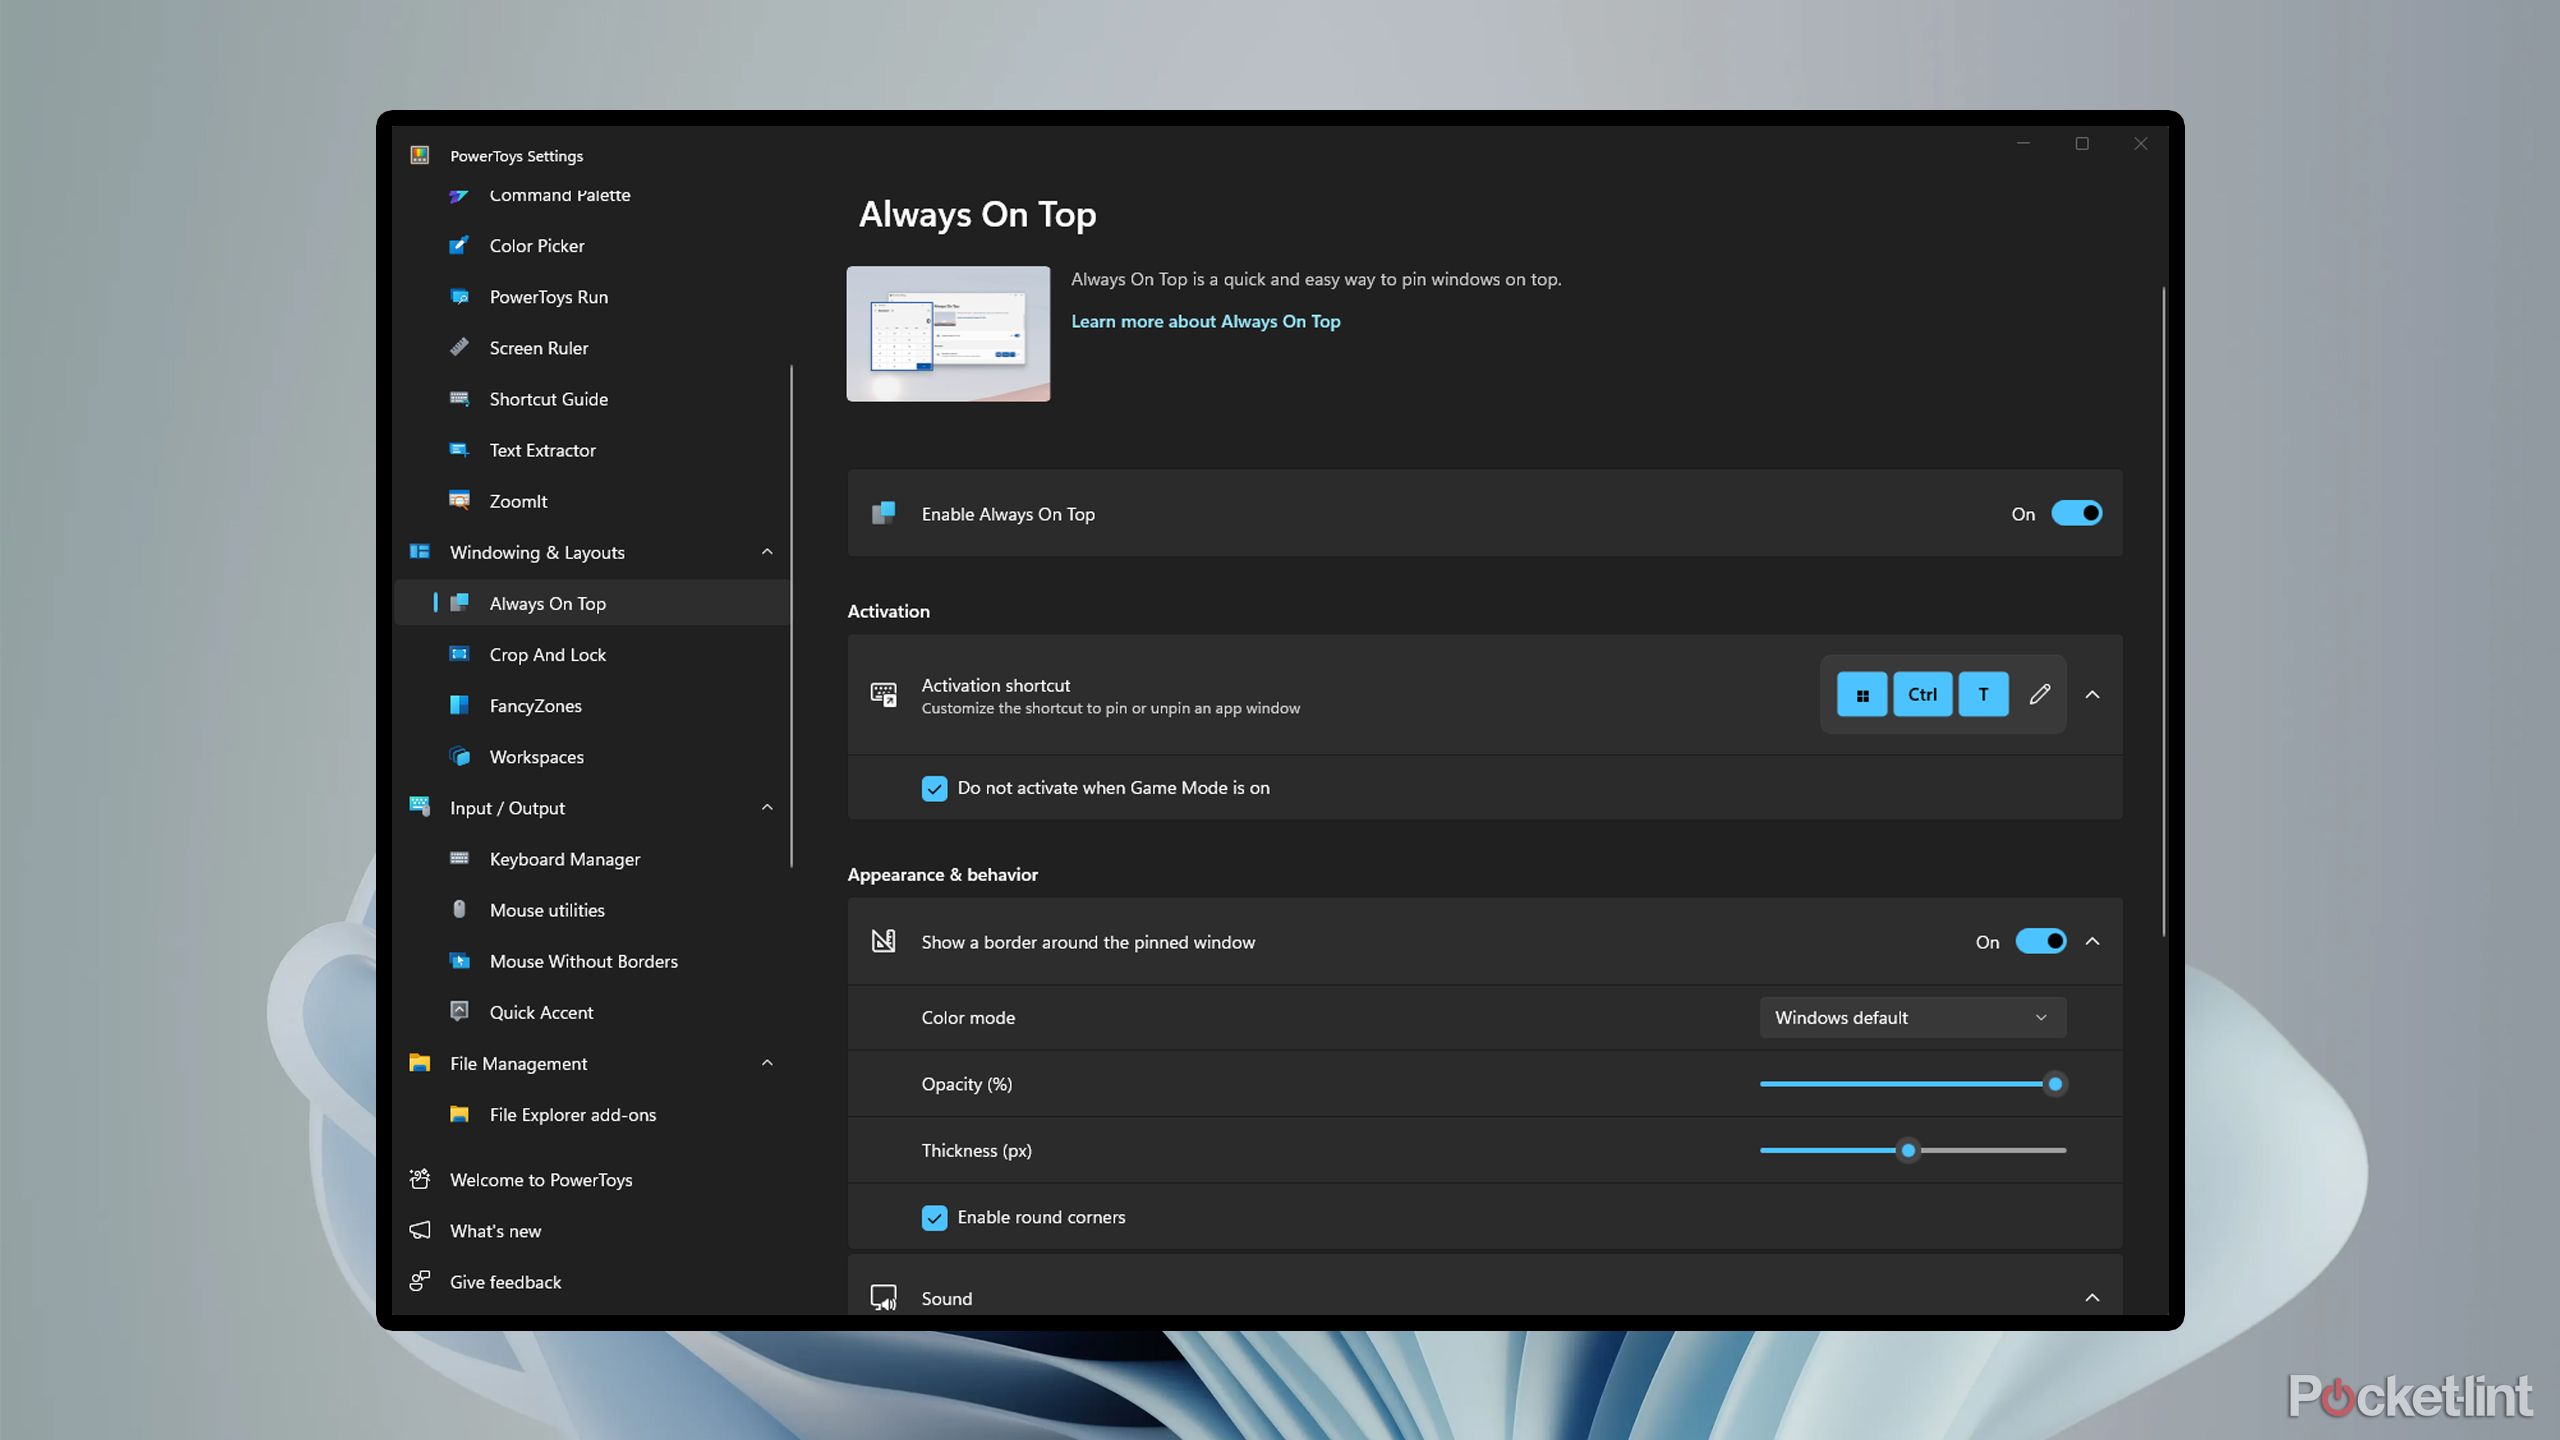Click the Always On Top sidebar icon
Viewport: 2560px width, 1440px height.
(459, 602)
